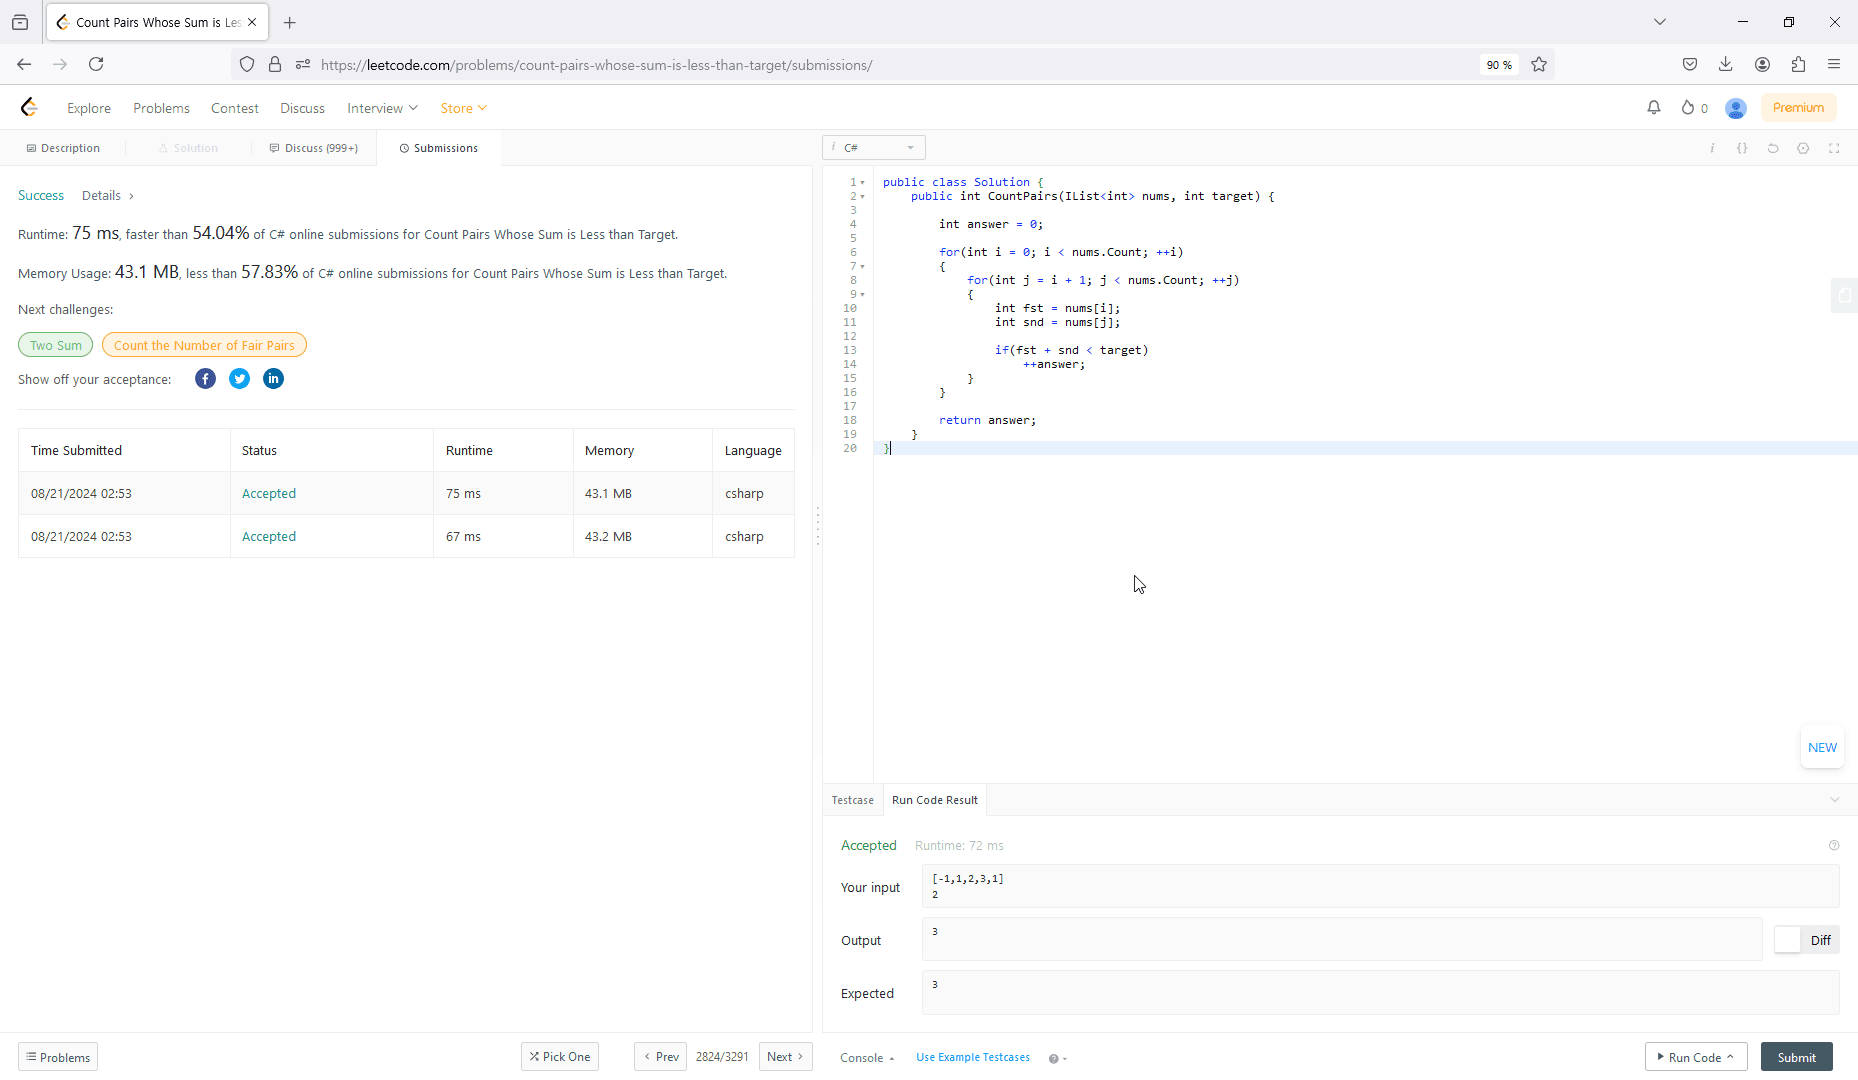Open Firefox downloads panel
This screenshot has width=1858, height=1080.
click(x=1726, y=64)
